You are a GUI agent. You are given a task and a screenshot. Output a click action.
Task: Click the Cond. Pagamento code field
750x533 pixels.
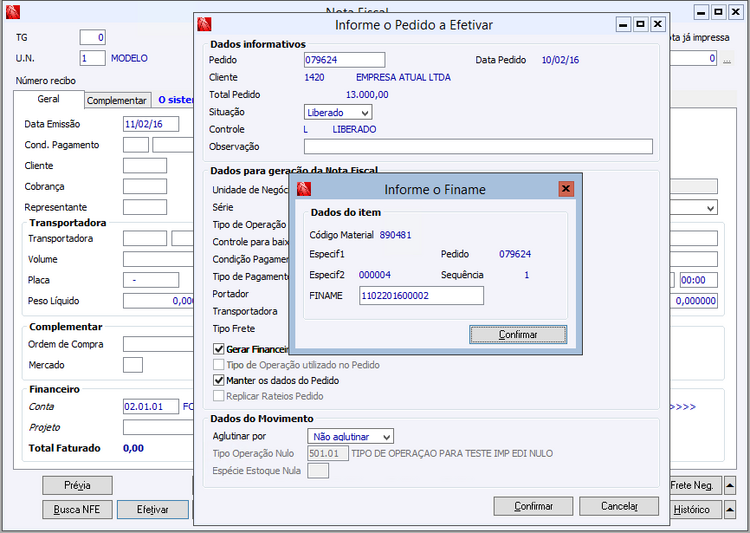(x=136, y=145)
